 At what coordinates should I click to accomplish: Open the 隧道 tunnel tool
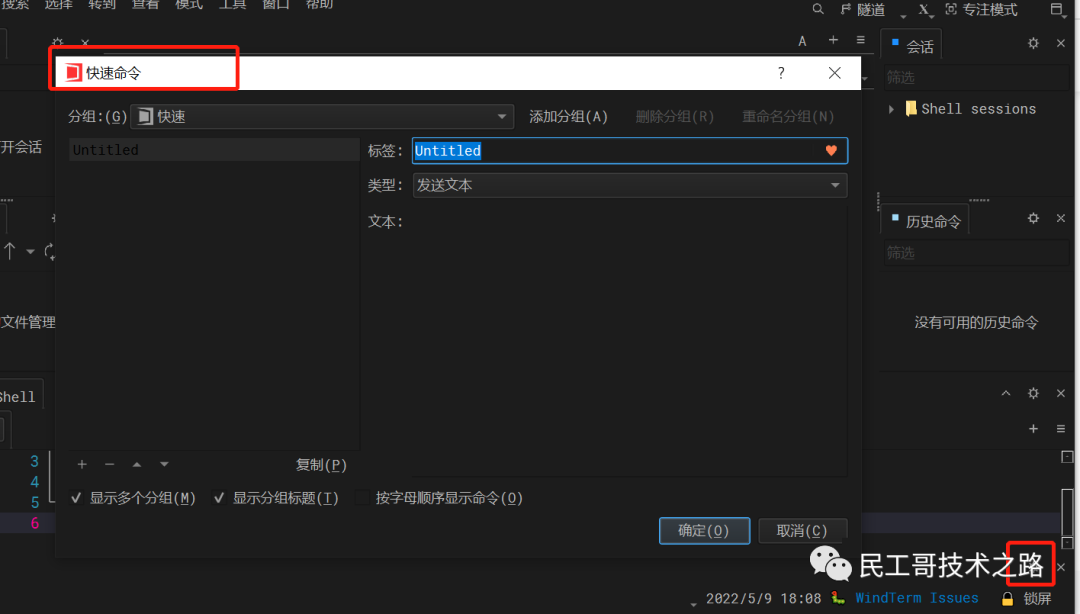(864, 10)
